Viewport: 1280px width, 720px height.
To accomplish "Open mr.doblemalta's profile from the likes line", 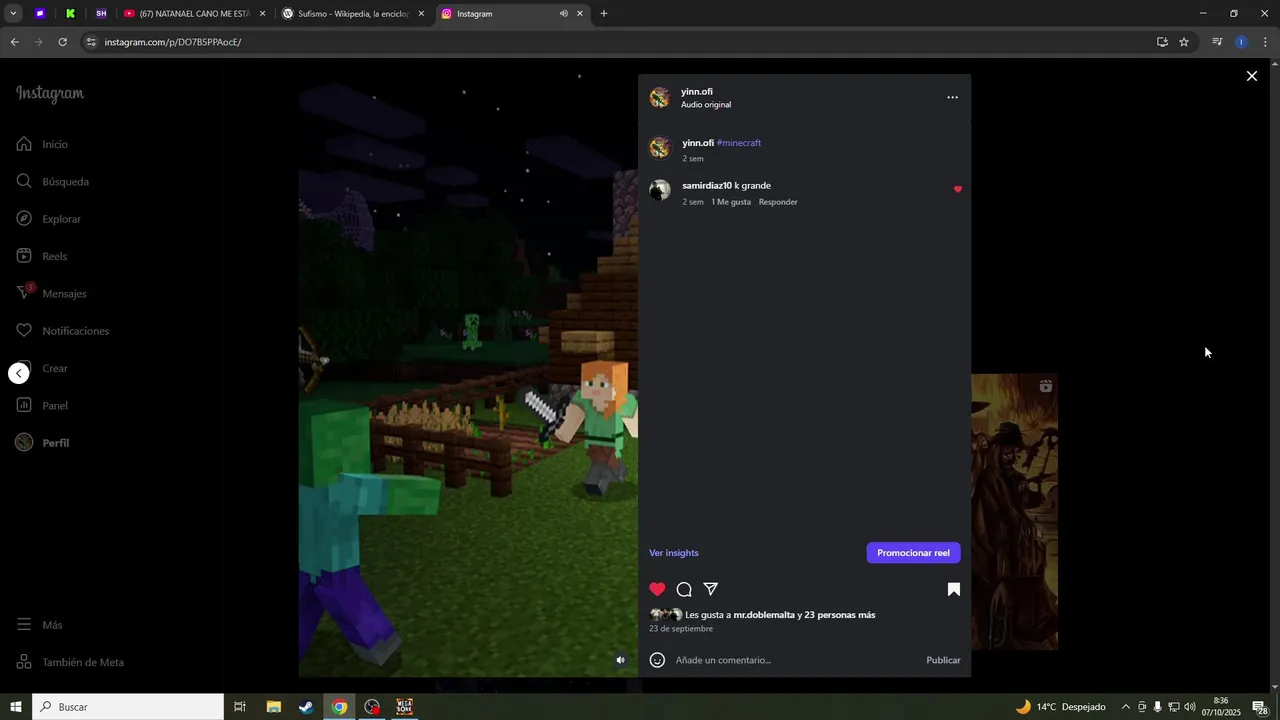I will click(764, 615).
